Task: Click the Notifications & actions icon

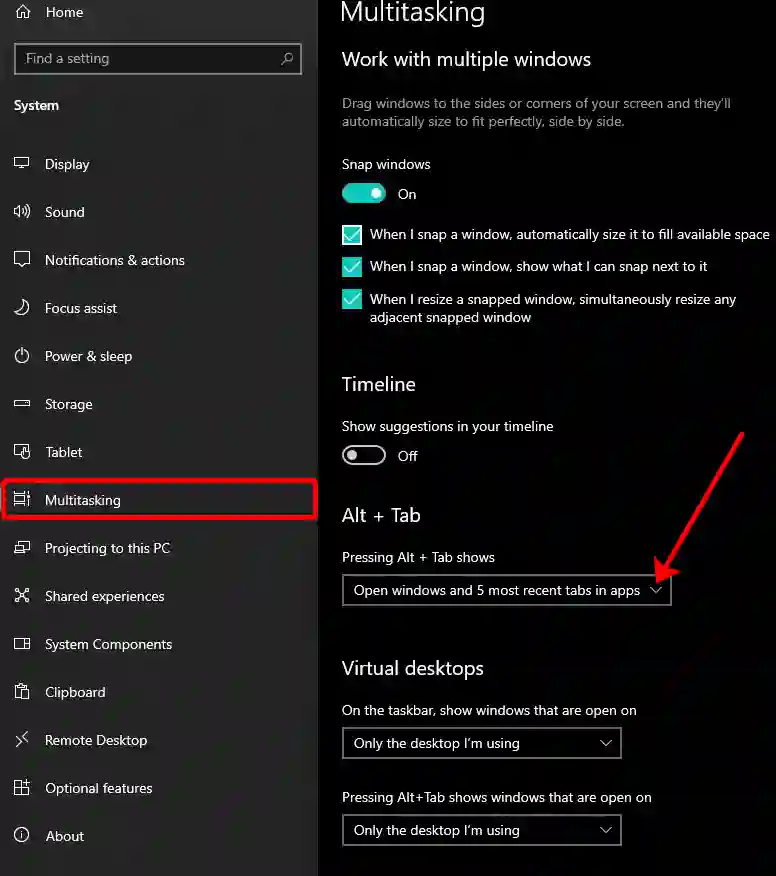Action: click(22, 260)
